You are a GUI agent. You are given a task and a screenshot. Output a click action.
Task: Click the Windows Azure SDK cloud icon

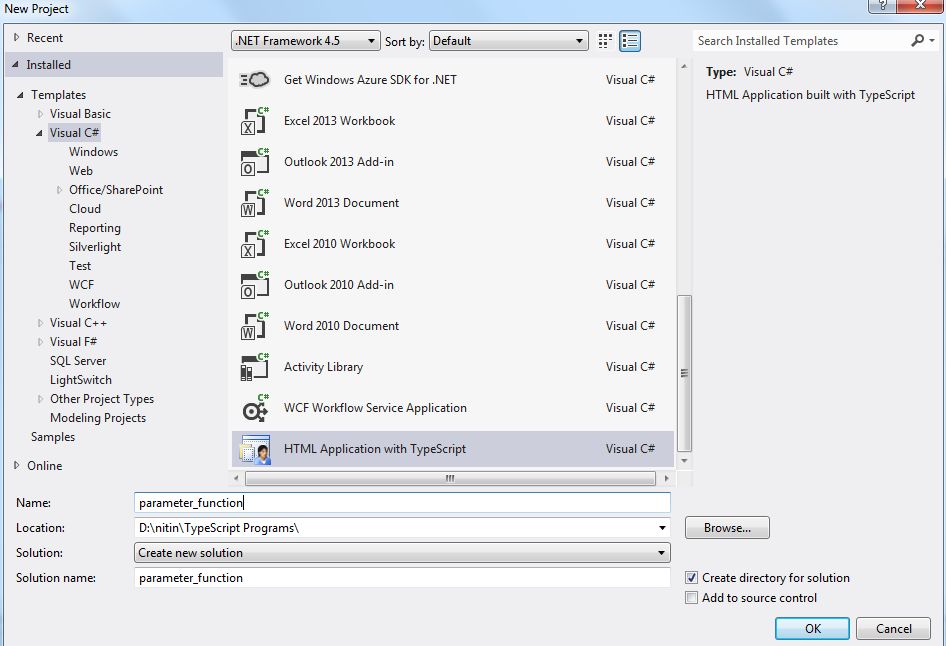tap(254, 80)
